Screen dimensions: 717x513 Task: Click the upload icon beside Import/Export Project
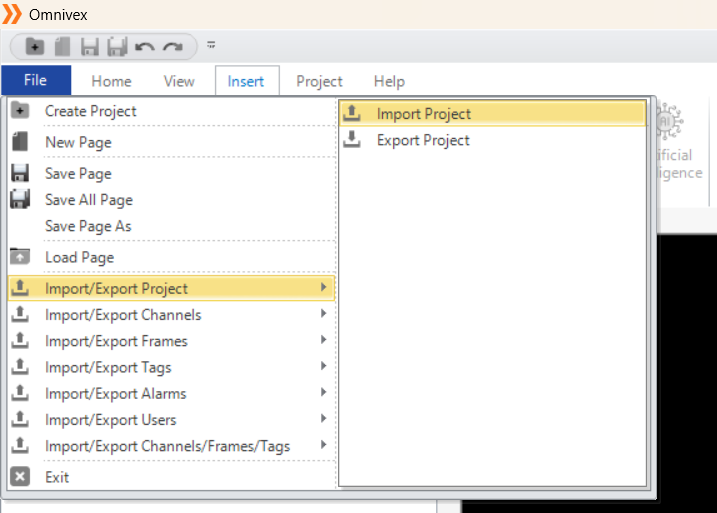pos(20,287)
